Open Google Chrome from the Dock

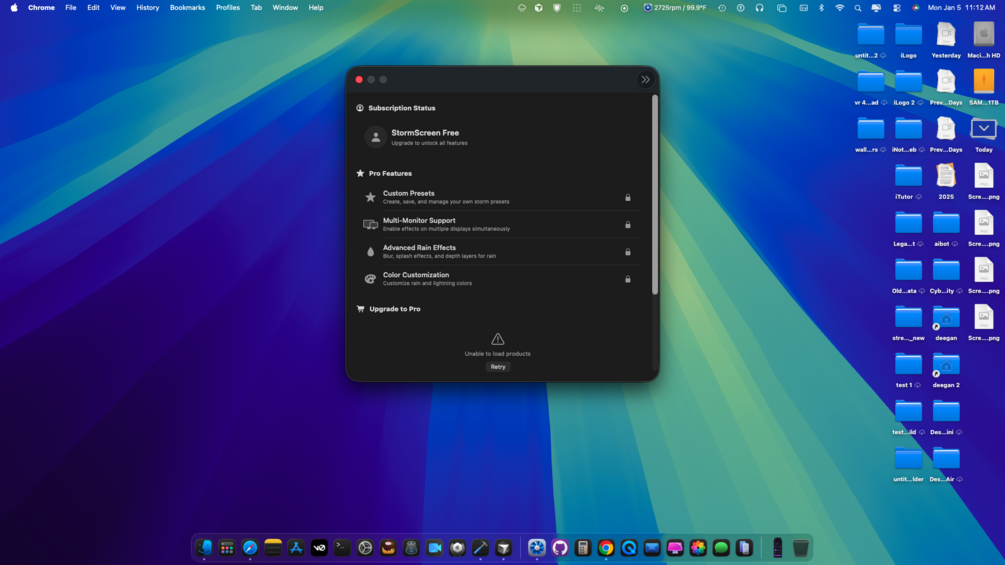(606, 548)
